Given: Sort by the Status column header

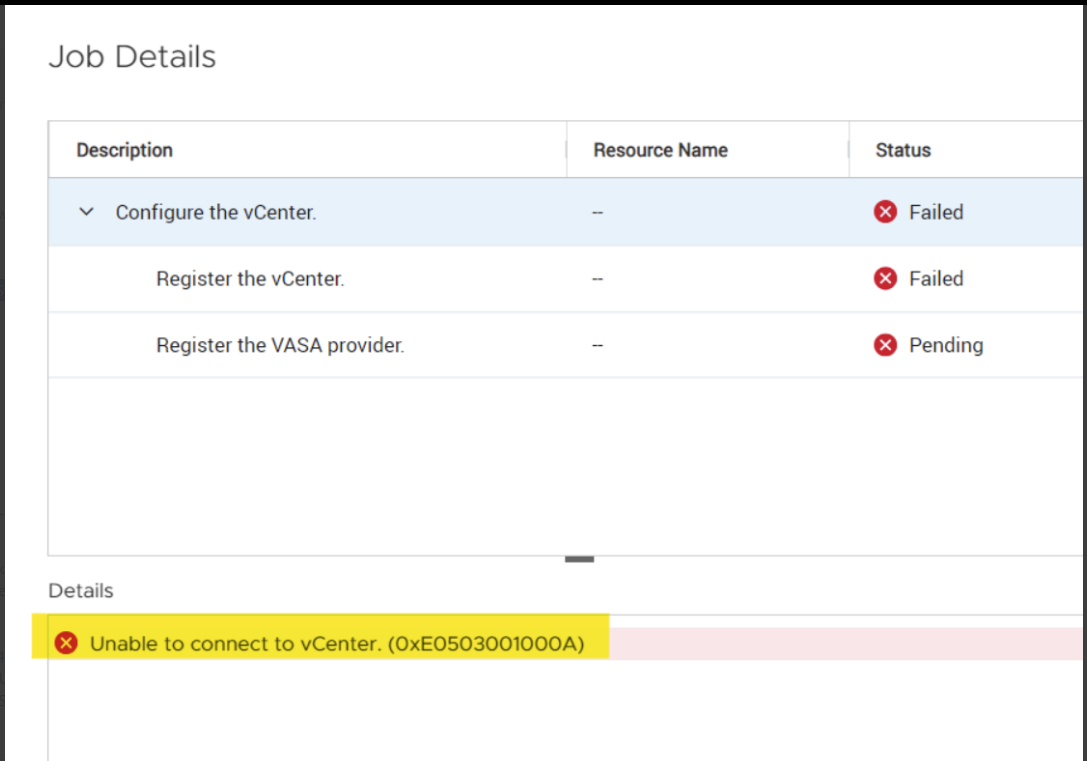Looking at the screenshot, I should coord(903,150).
